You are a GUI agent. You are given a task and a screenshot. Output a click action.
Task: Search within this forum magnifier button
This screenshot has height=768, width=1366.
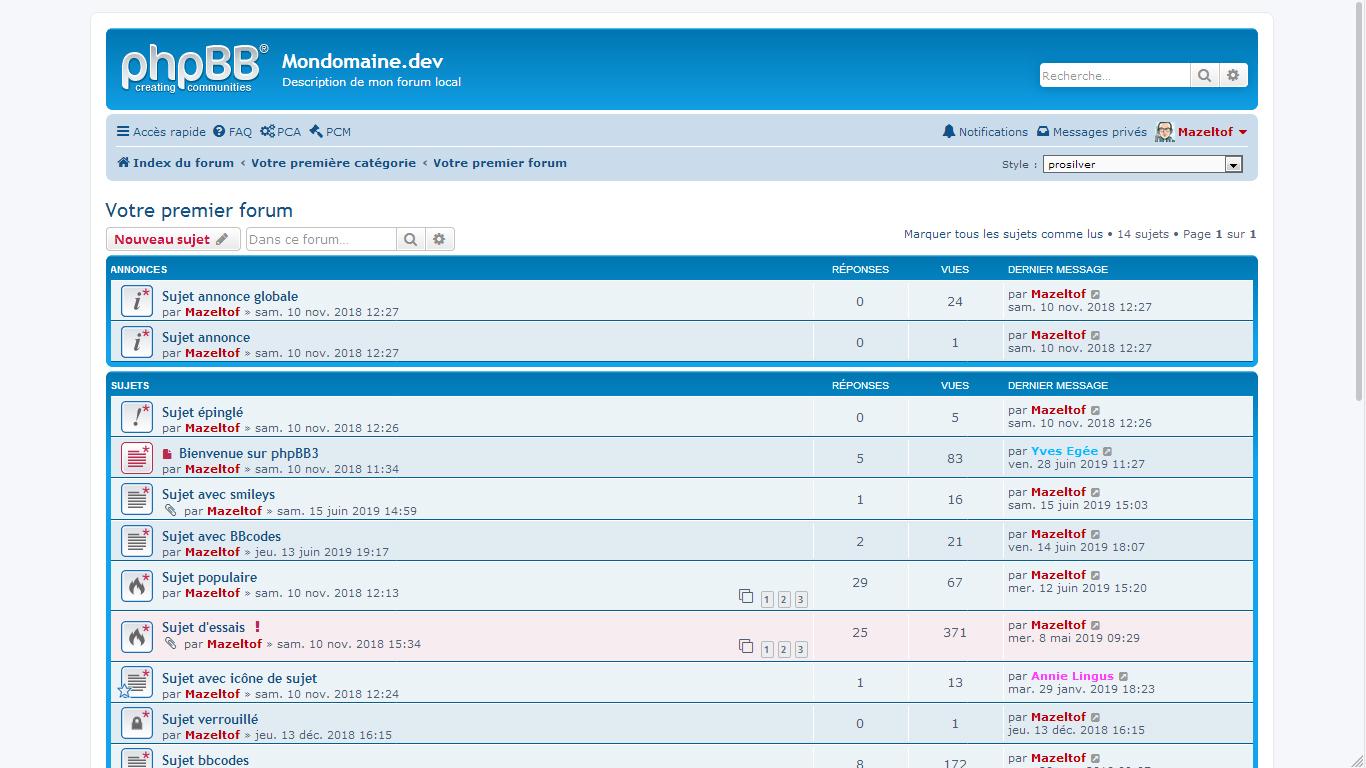pyautogui.click(x=410, y=239)
